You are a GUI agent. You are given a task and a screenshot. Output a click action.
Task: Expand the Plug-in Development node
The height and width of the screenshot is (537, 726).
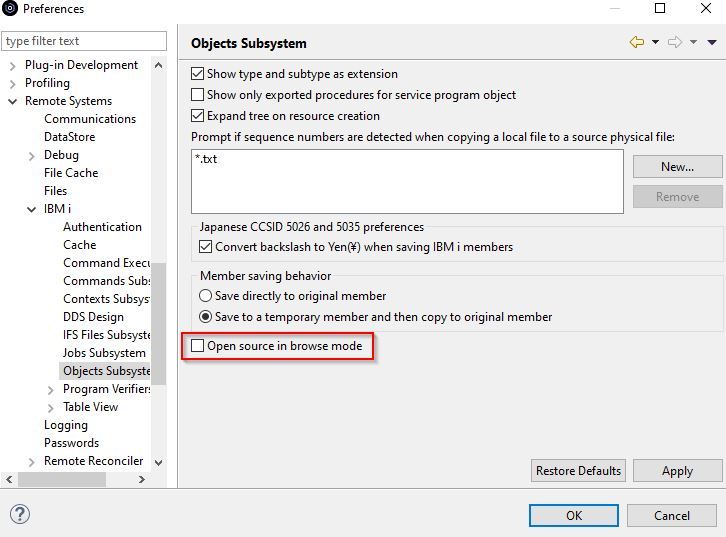(x=13, y=65)
